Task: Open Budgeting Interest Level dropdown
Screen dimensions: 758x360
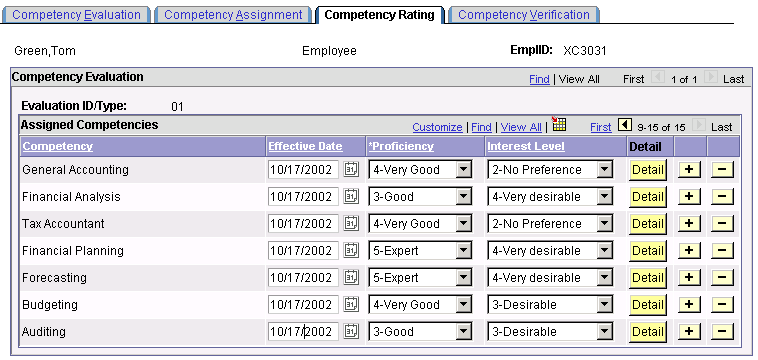Action: point(550,304)
